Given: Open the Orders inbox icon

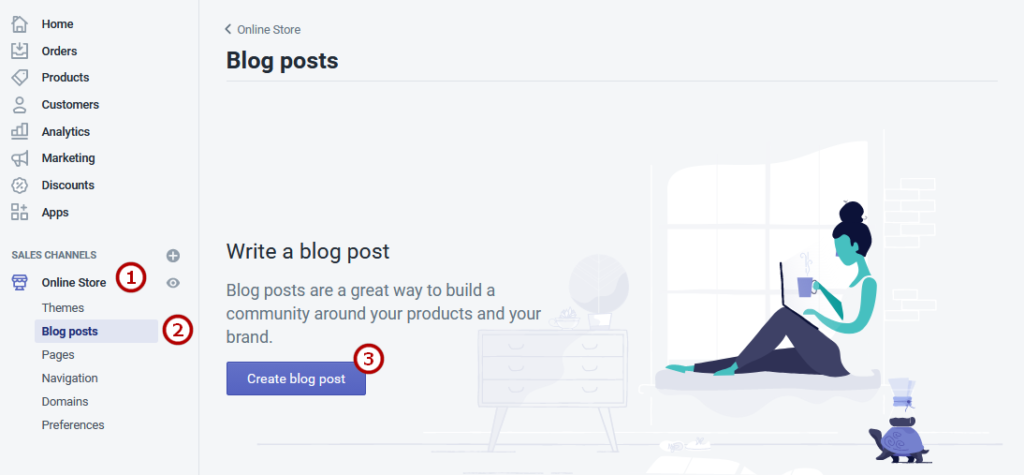Looking at the screenshot, I should point(20,51).
